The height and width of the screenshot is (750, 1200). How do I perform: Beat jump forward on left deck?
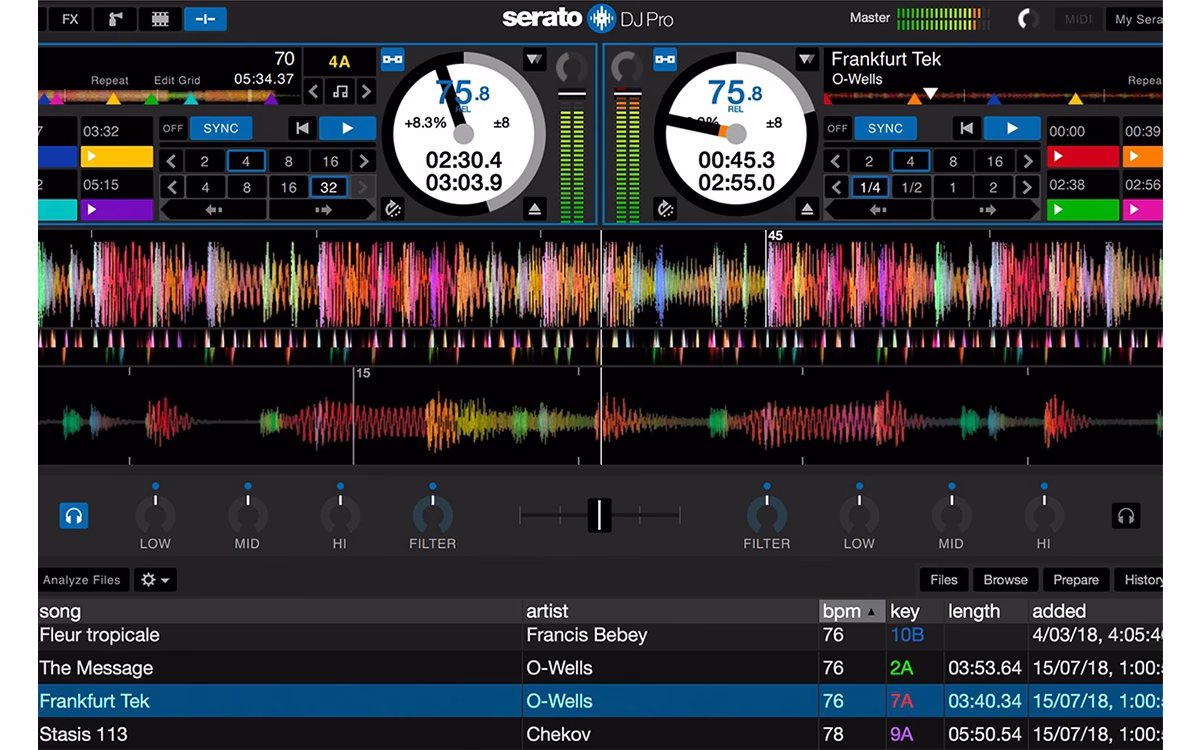click(x=323, y=210)
